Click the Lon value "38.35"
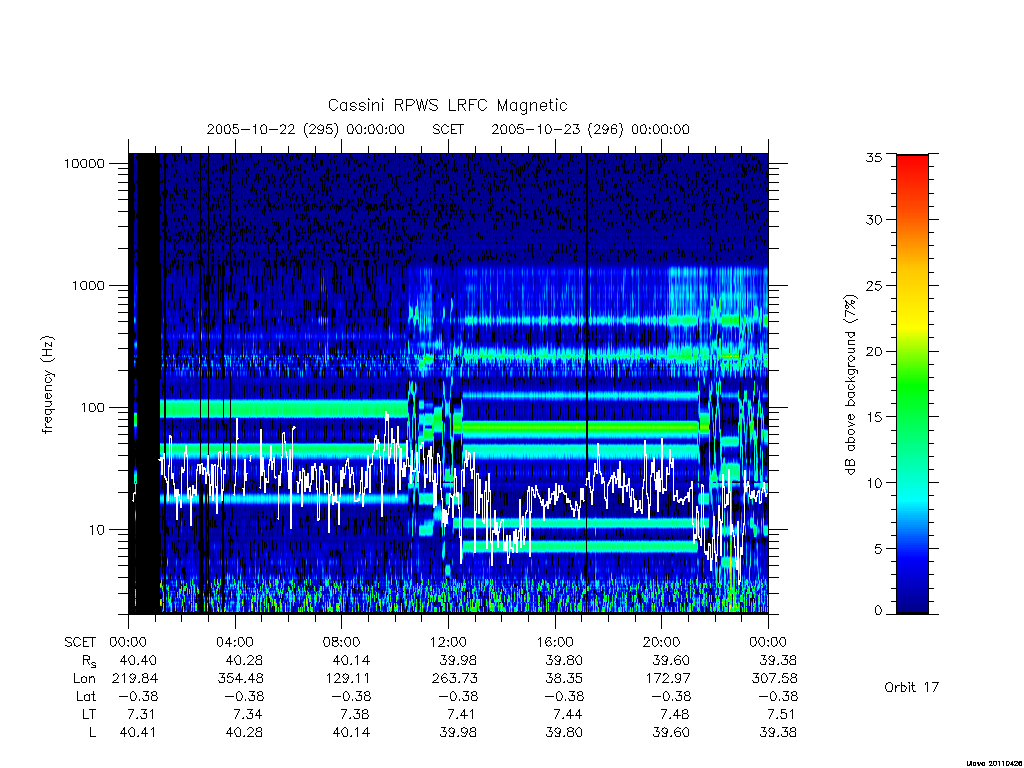Image resolution: width=1024 pixels, height=768 pixels. (566, 679)
